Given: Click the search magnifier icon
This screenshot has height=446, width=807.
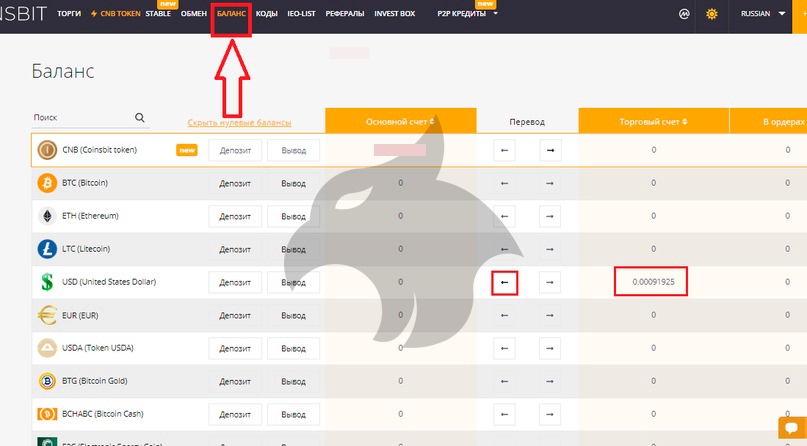Looking at the screenshot, I should tap(140, 118).
